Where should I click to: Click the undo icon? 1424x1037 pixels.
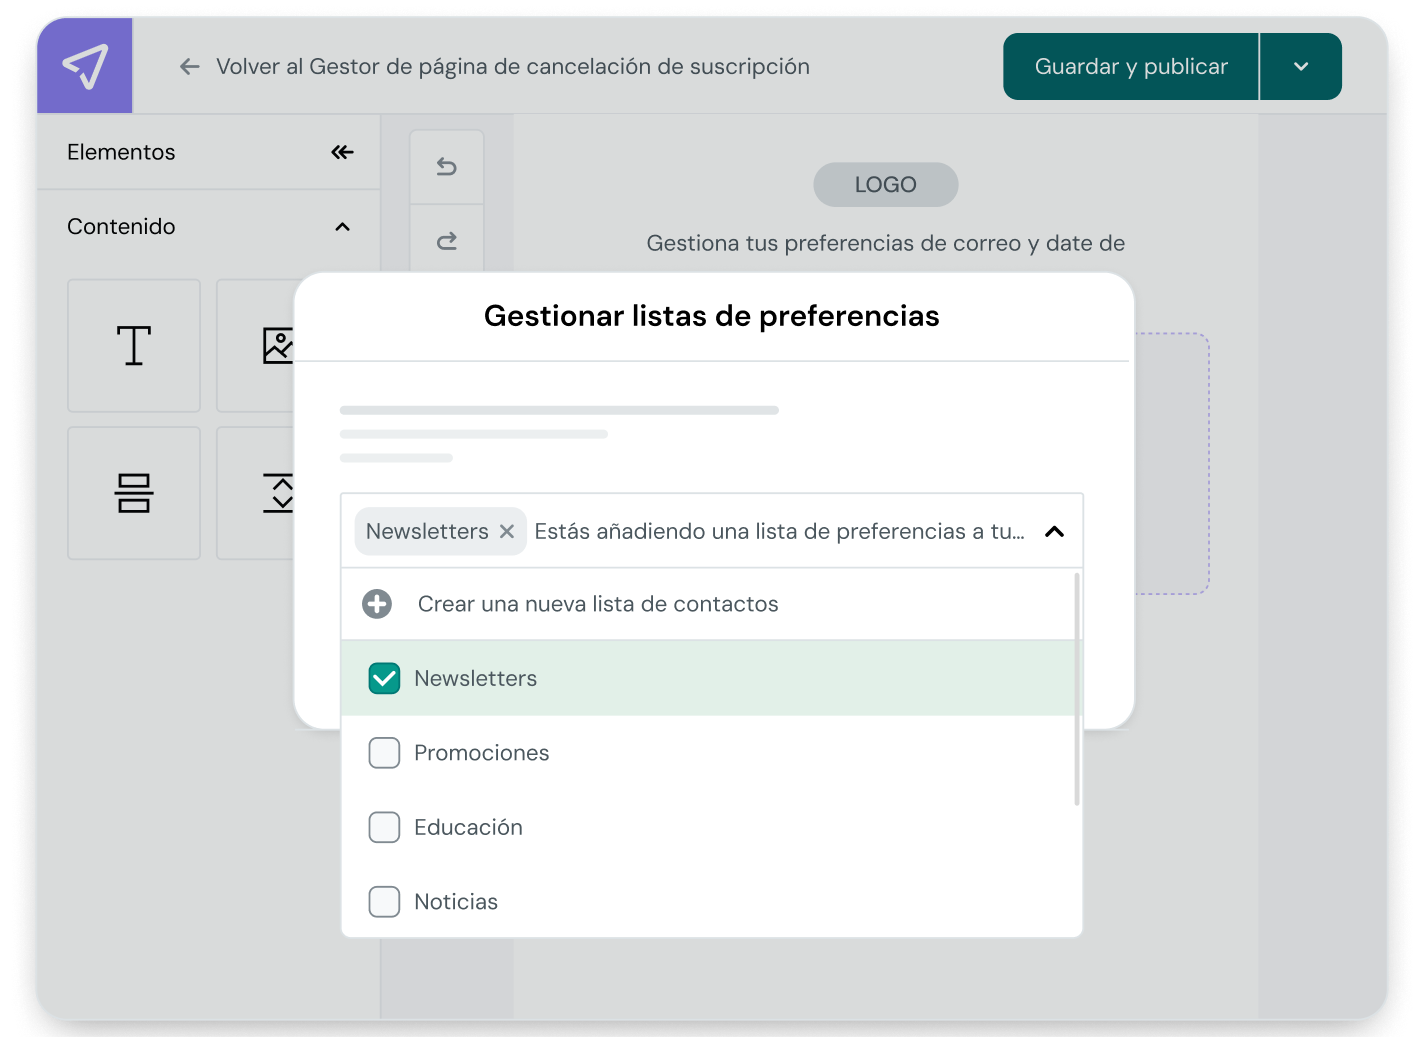point(446,166)
